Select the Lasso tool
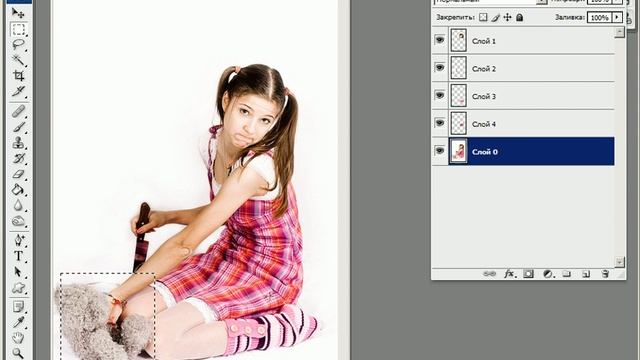Image resolution: width=640 pixels, height=360 pixels. 18,44
